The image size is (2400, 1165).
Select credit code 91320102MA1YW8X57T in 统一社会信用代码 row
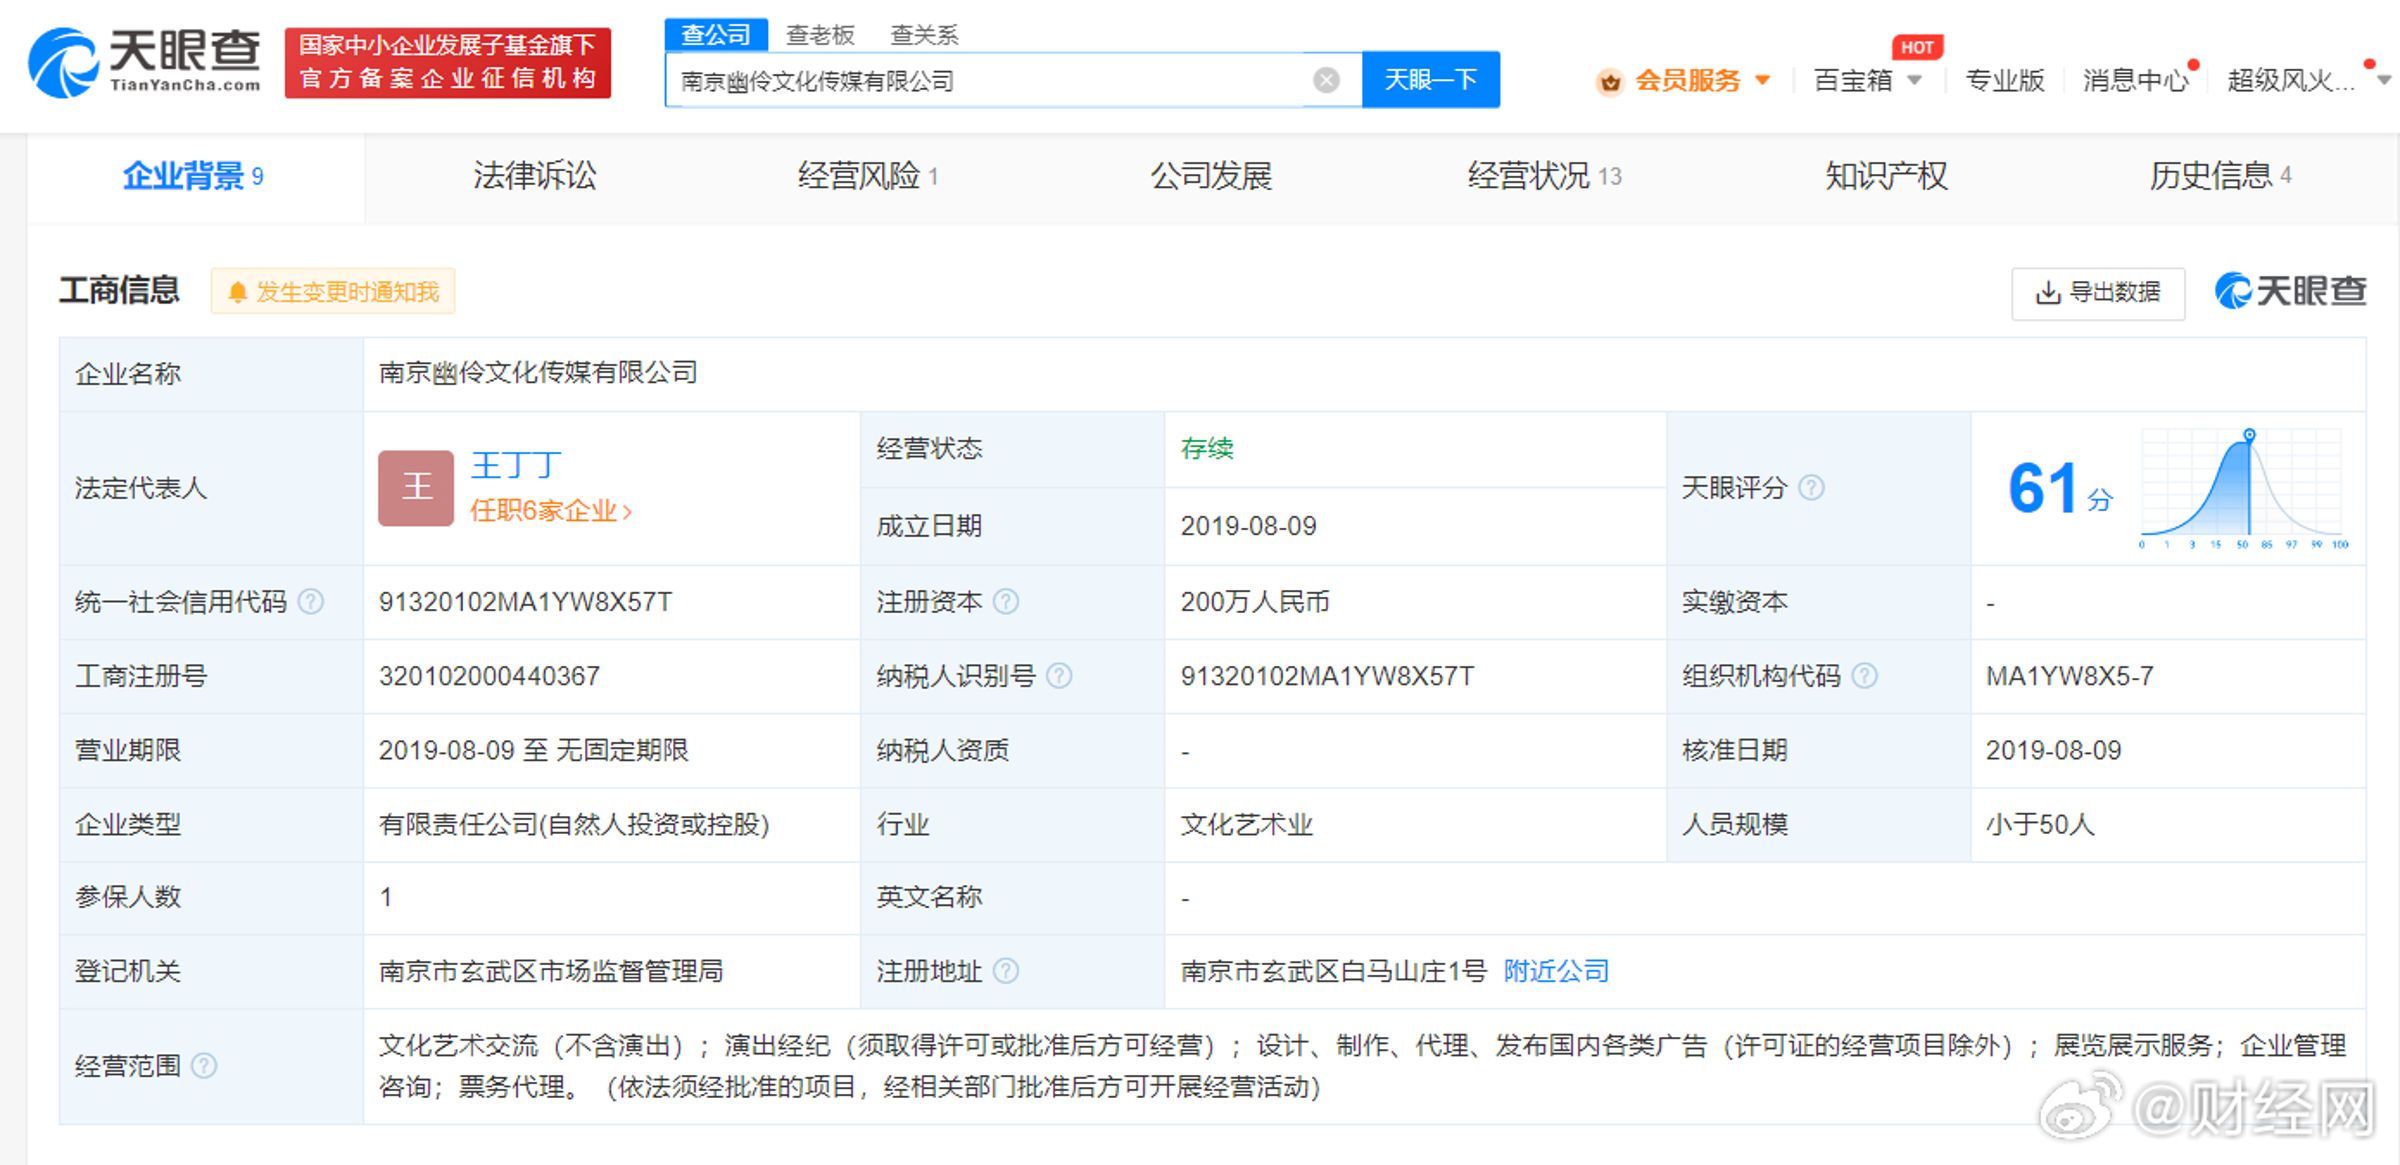coord(525,602)
